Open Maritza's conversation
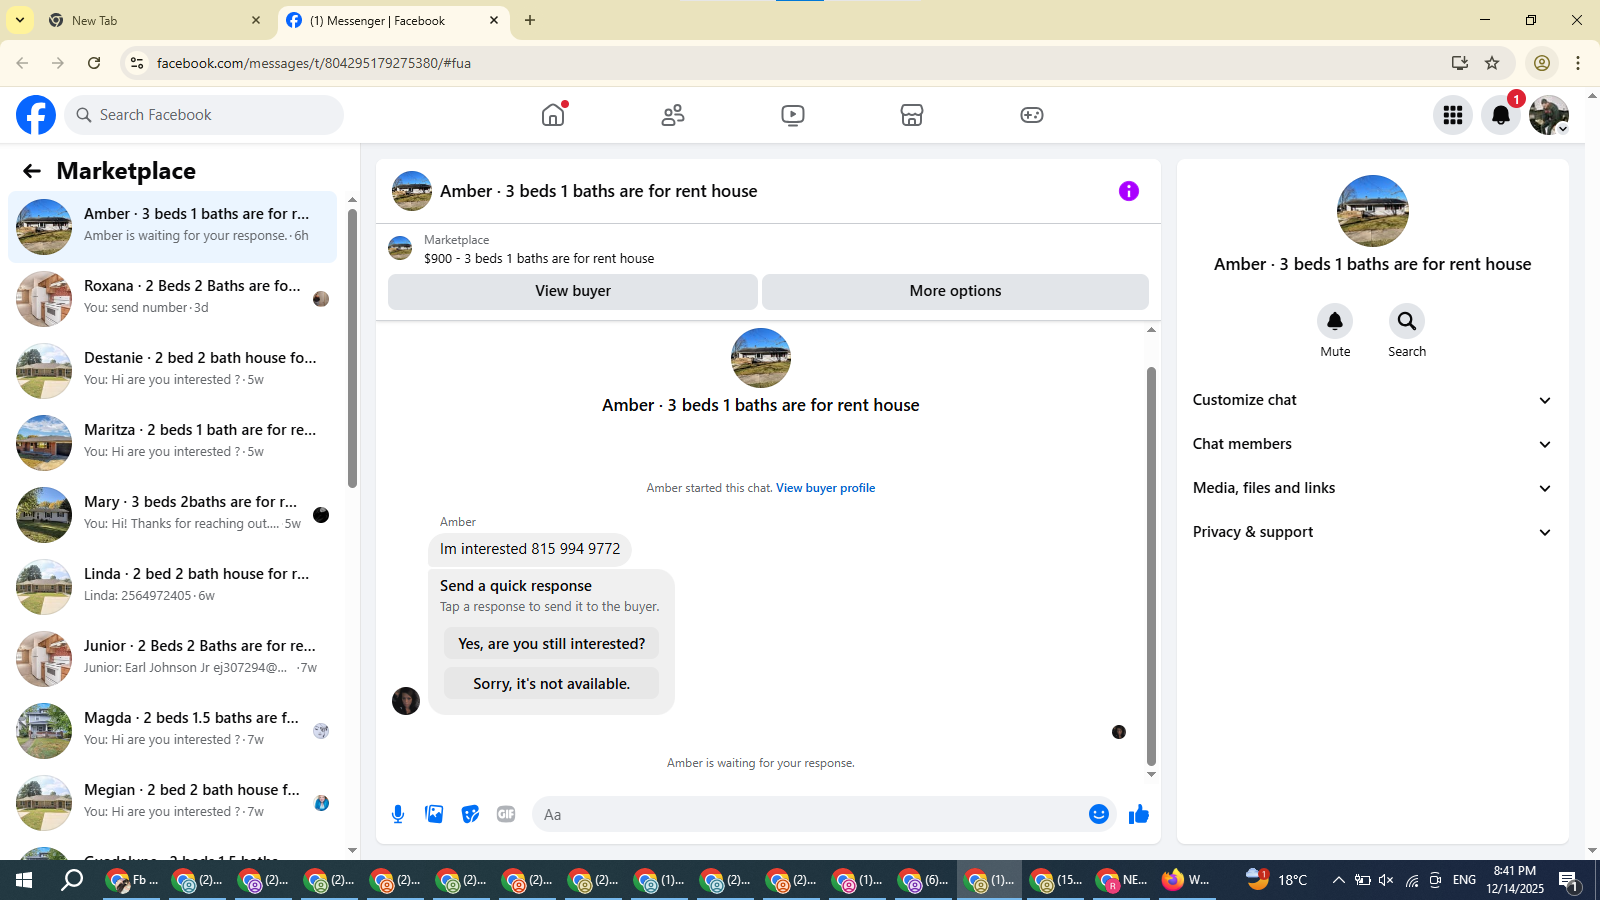The image size is (1600, 900). point(172,443)
